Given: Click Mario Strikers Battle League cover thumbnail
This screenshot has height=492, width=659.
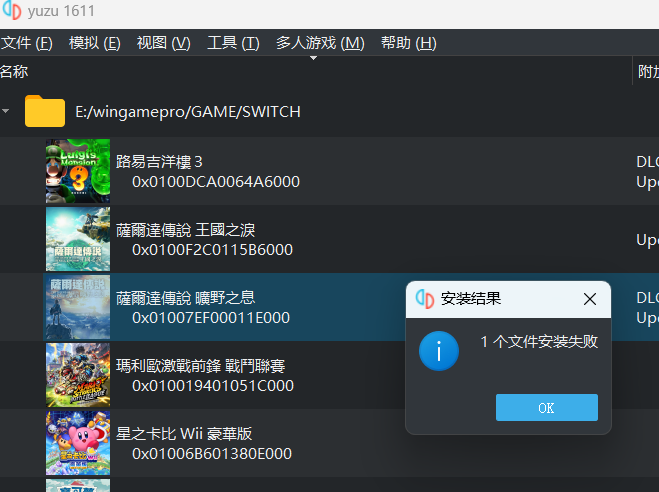Looking at the screenshot, I should point(78,375).
